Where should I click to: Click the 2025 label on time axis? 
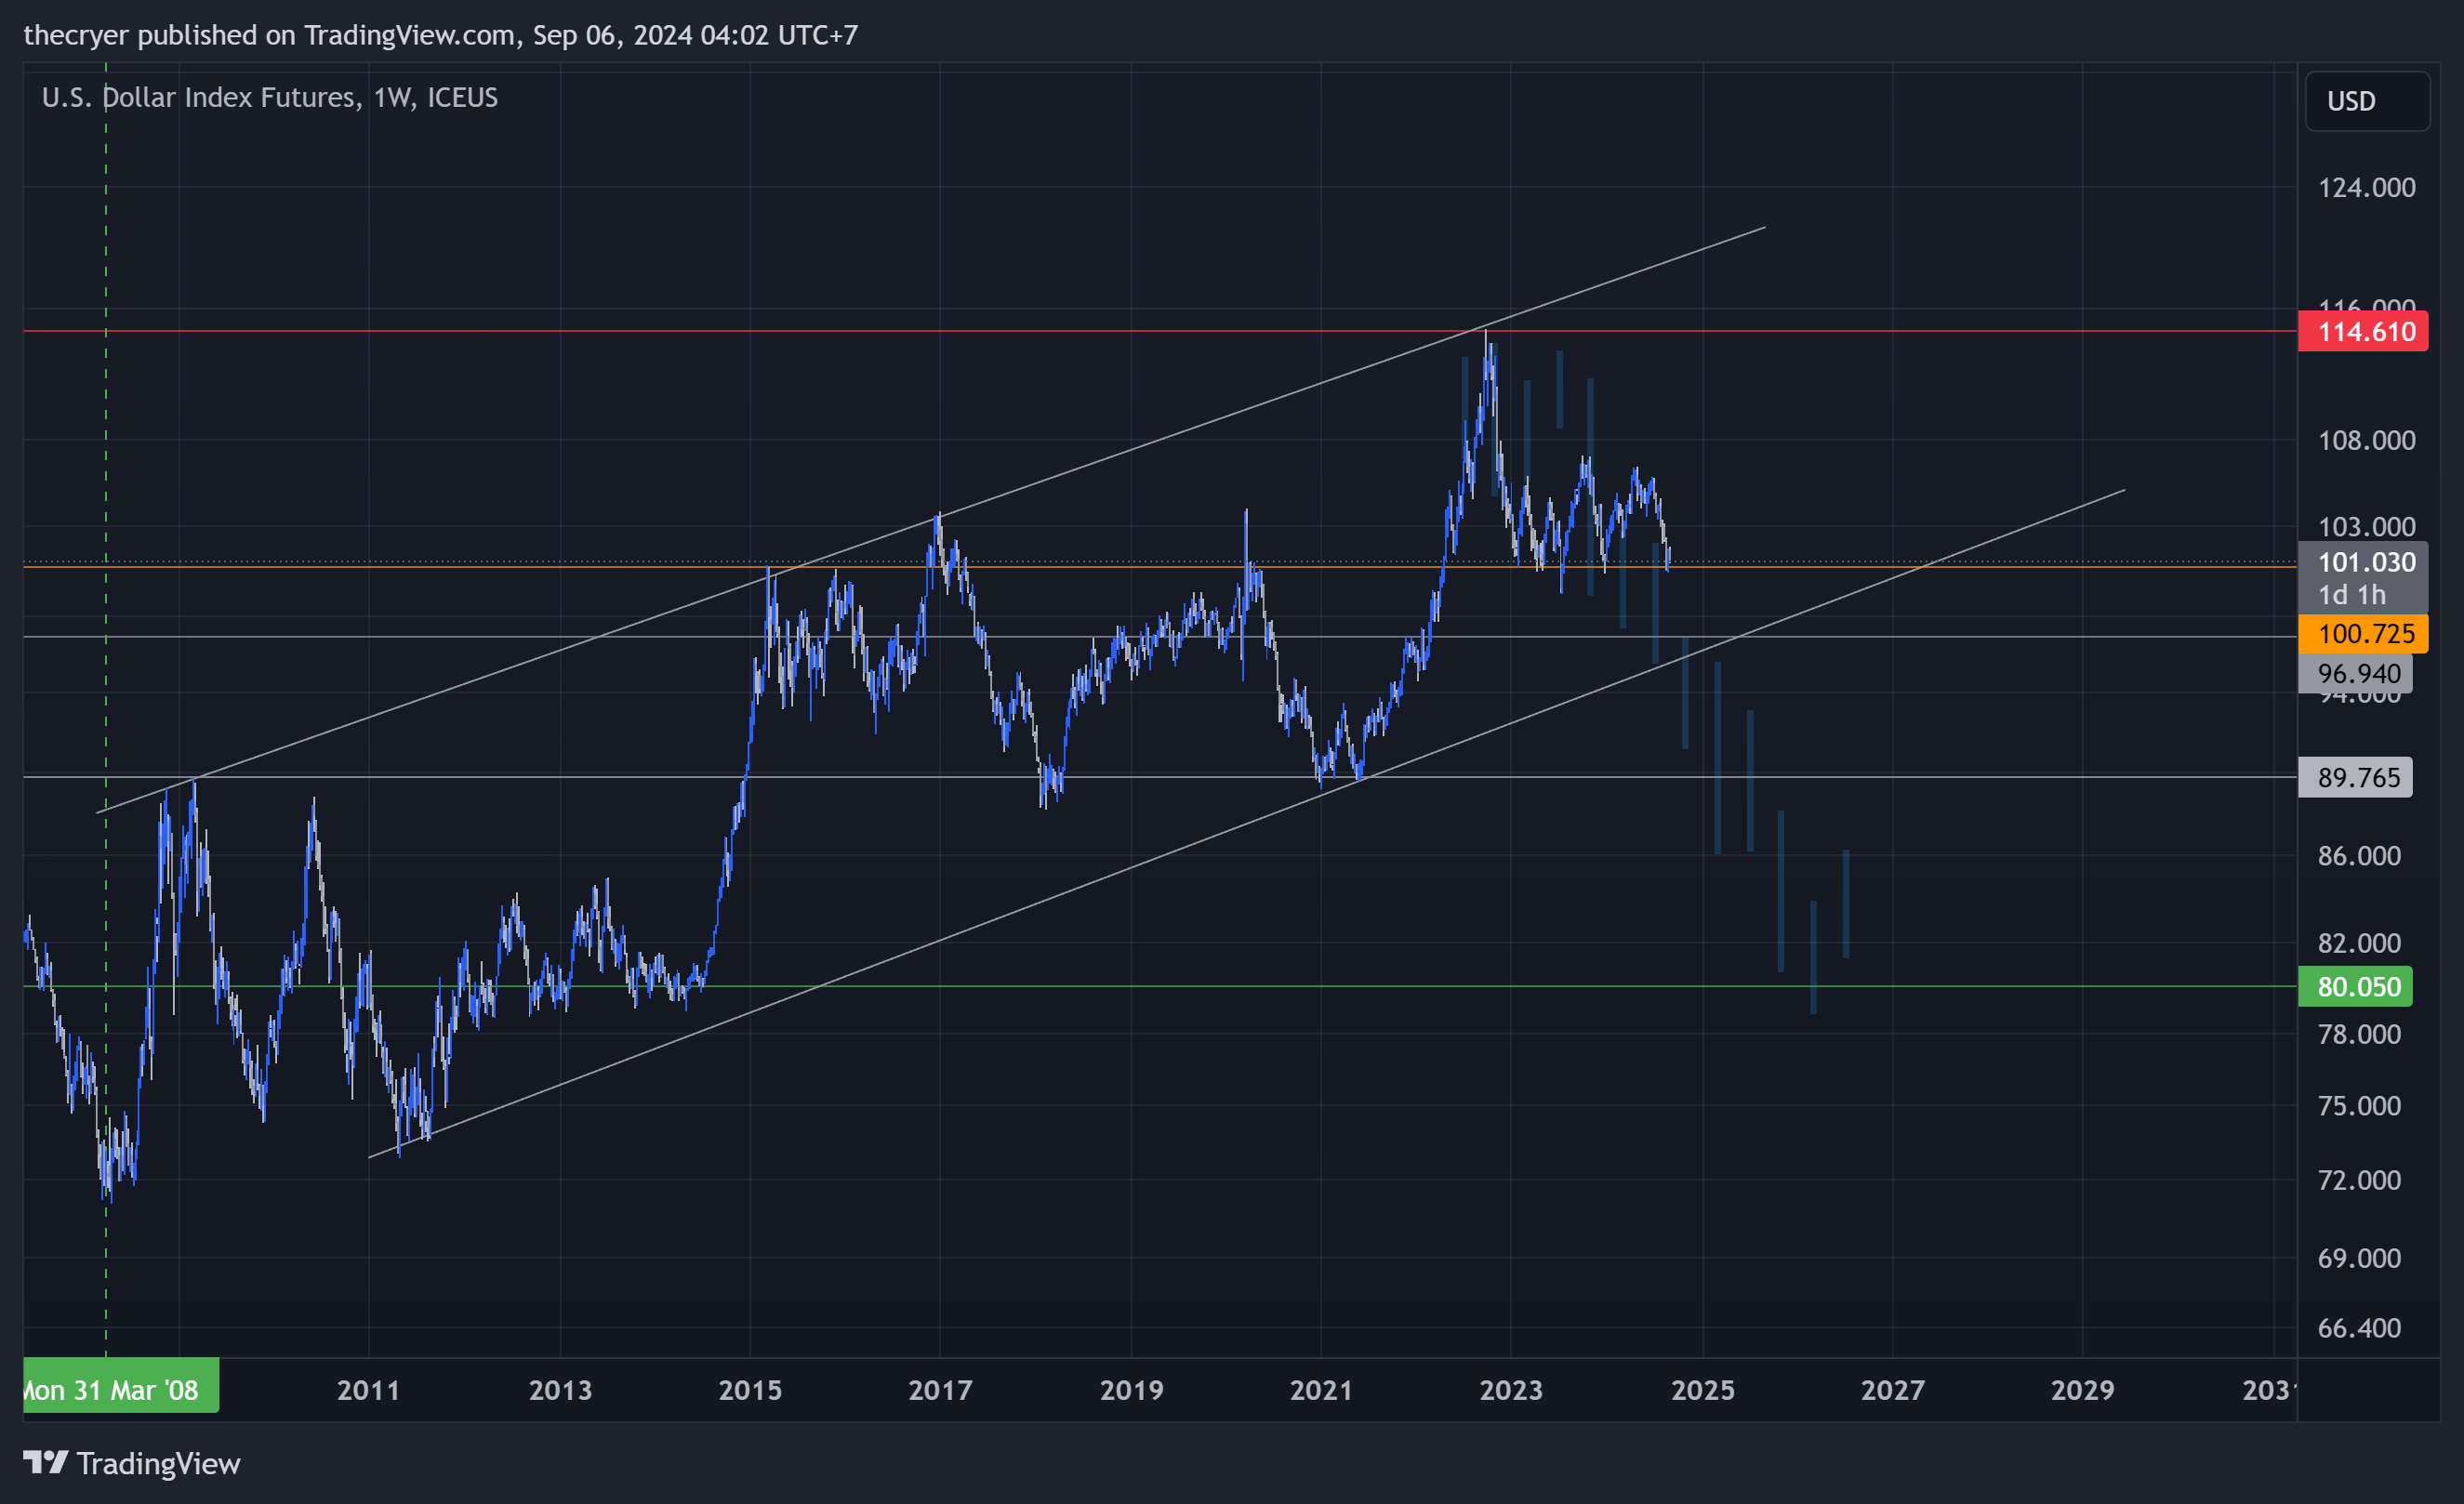(x=1703, y=1389)
